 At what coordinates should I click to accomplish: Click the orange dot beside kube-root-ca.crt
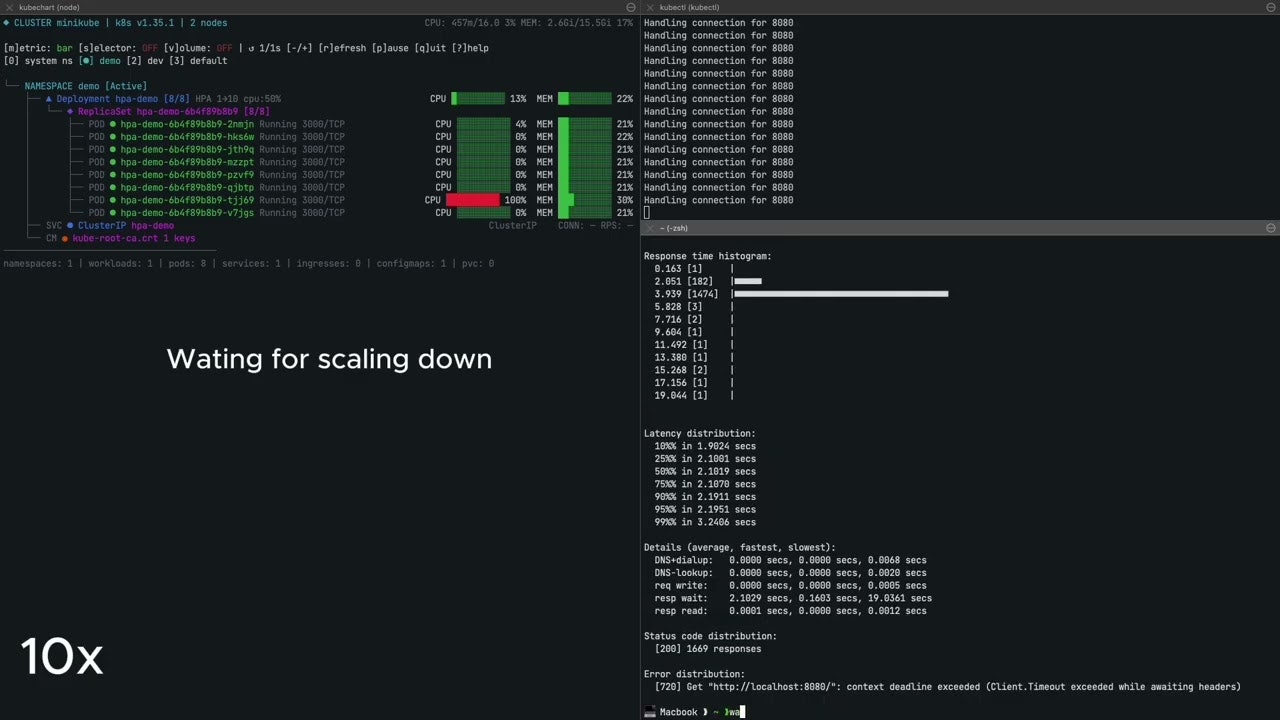click(65, 239)
